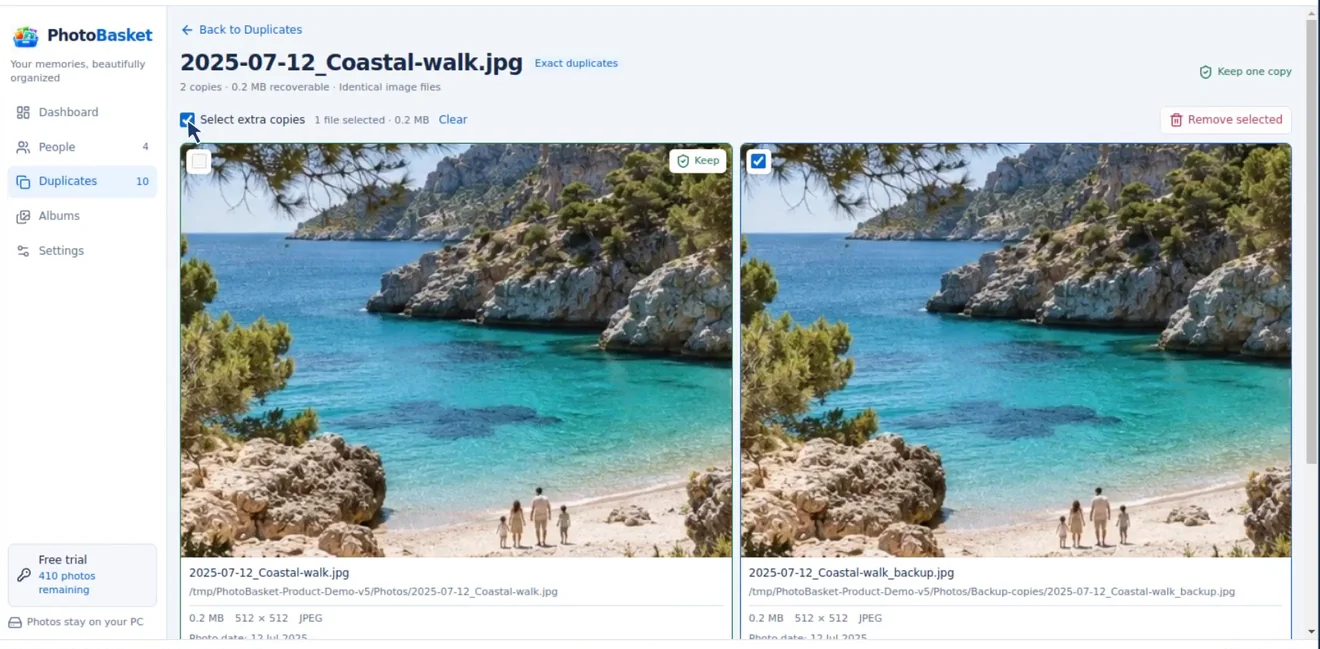Go to the People section

click(x=82, y=147)
